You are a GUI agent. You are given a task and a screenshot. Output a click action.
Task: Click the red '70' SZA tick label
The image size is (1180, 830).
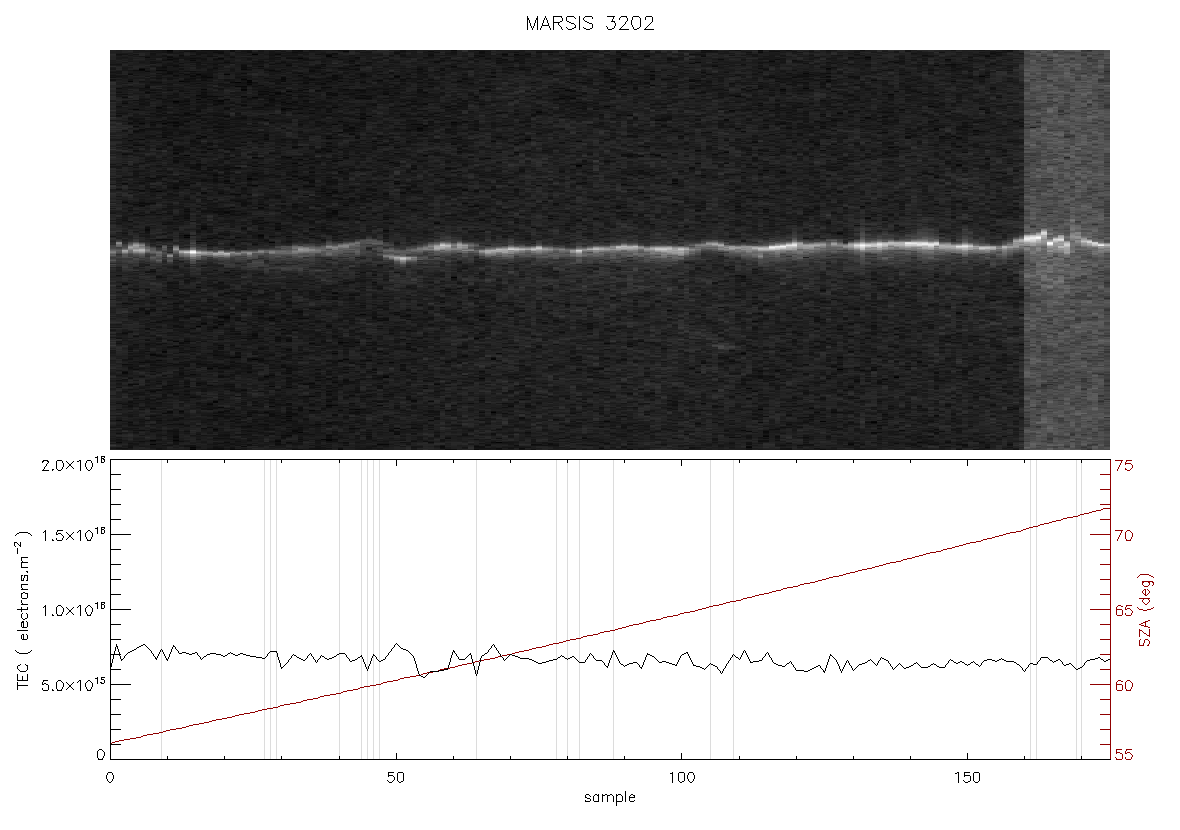pyautogui.click(x=1124, y=536)
